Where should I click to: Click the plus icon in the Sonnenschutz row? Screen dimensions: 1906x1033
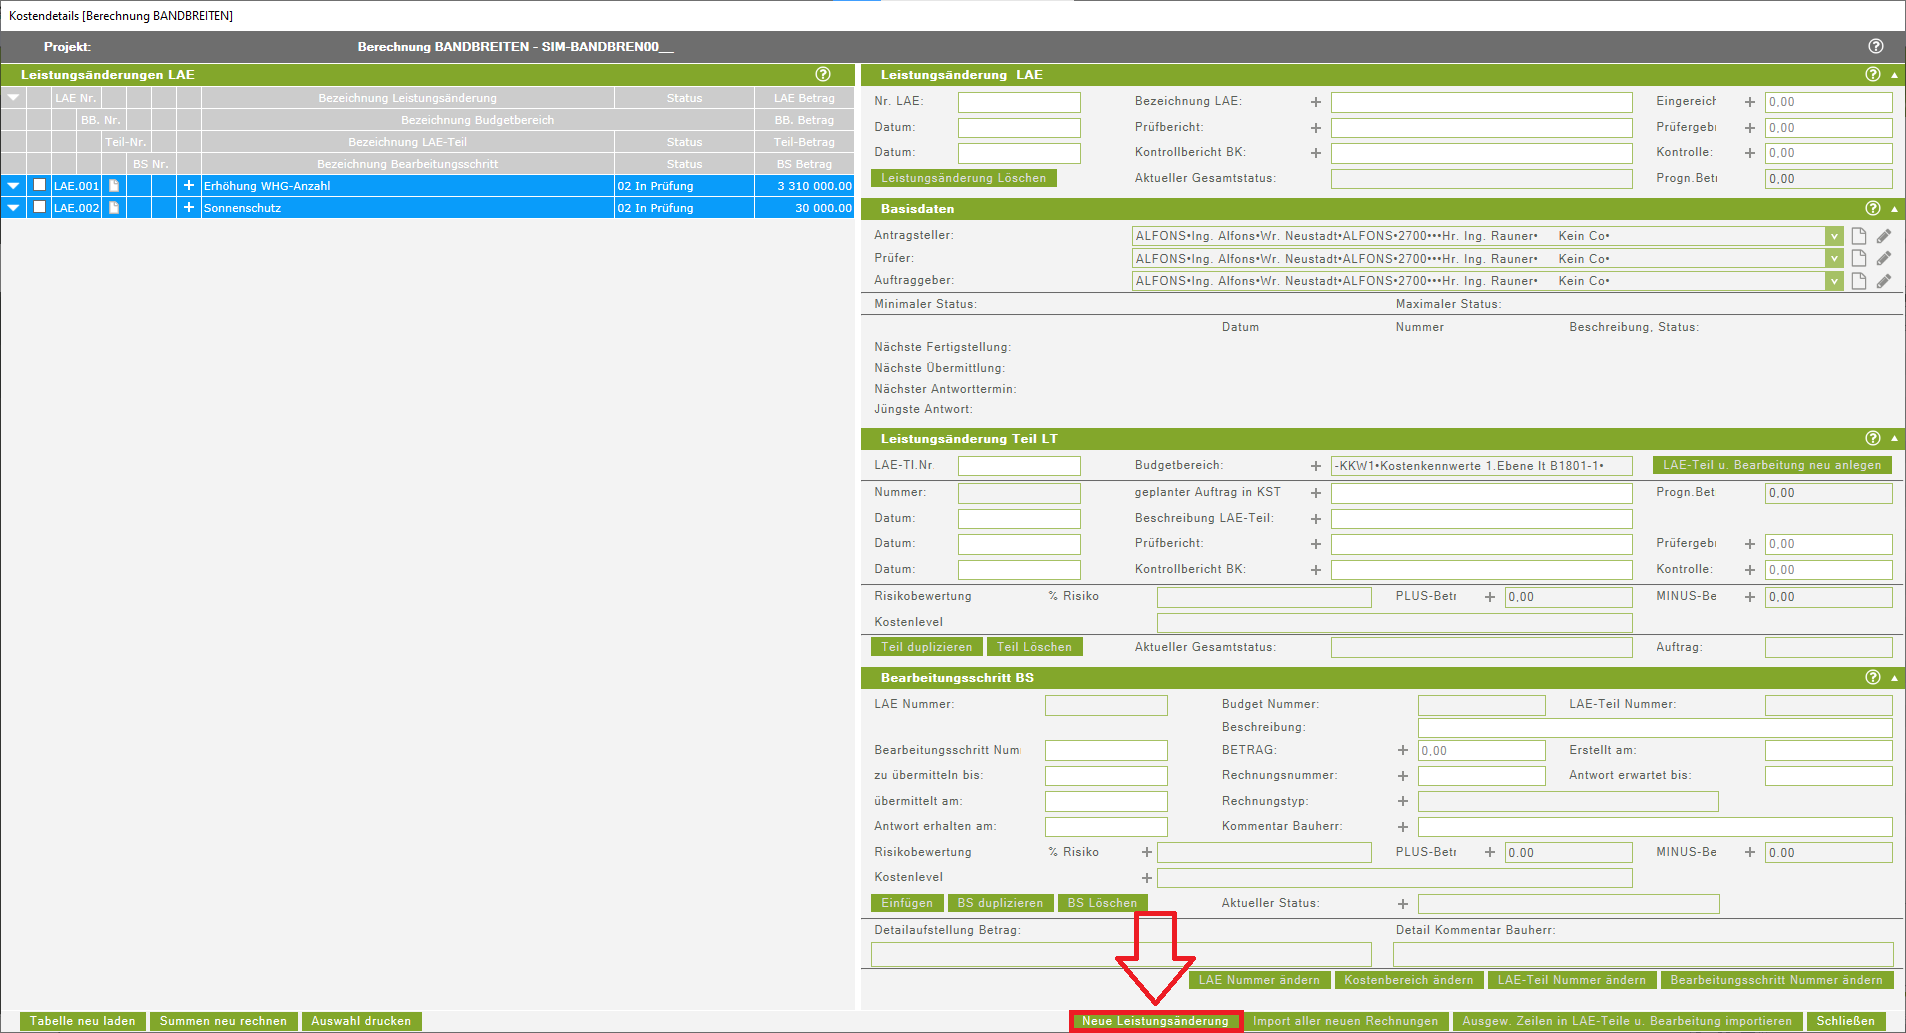(188, 208)
